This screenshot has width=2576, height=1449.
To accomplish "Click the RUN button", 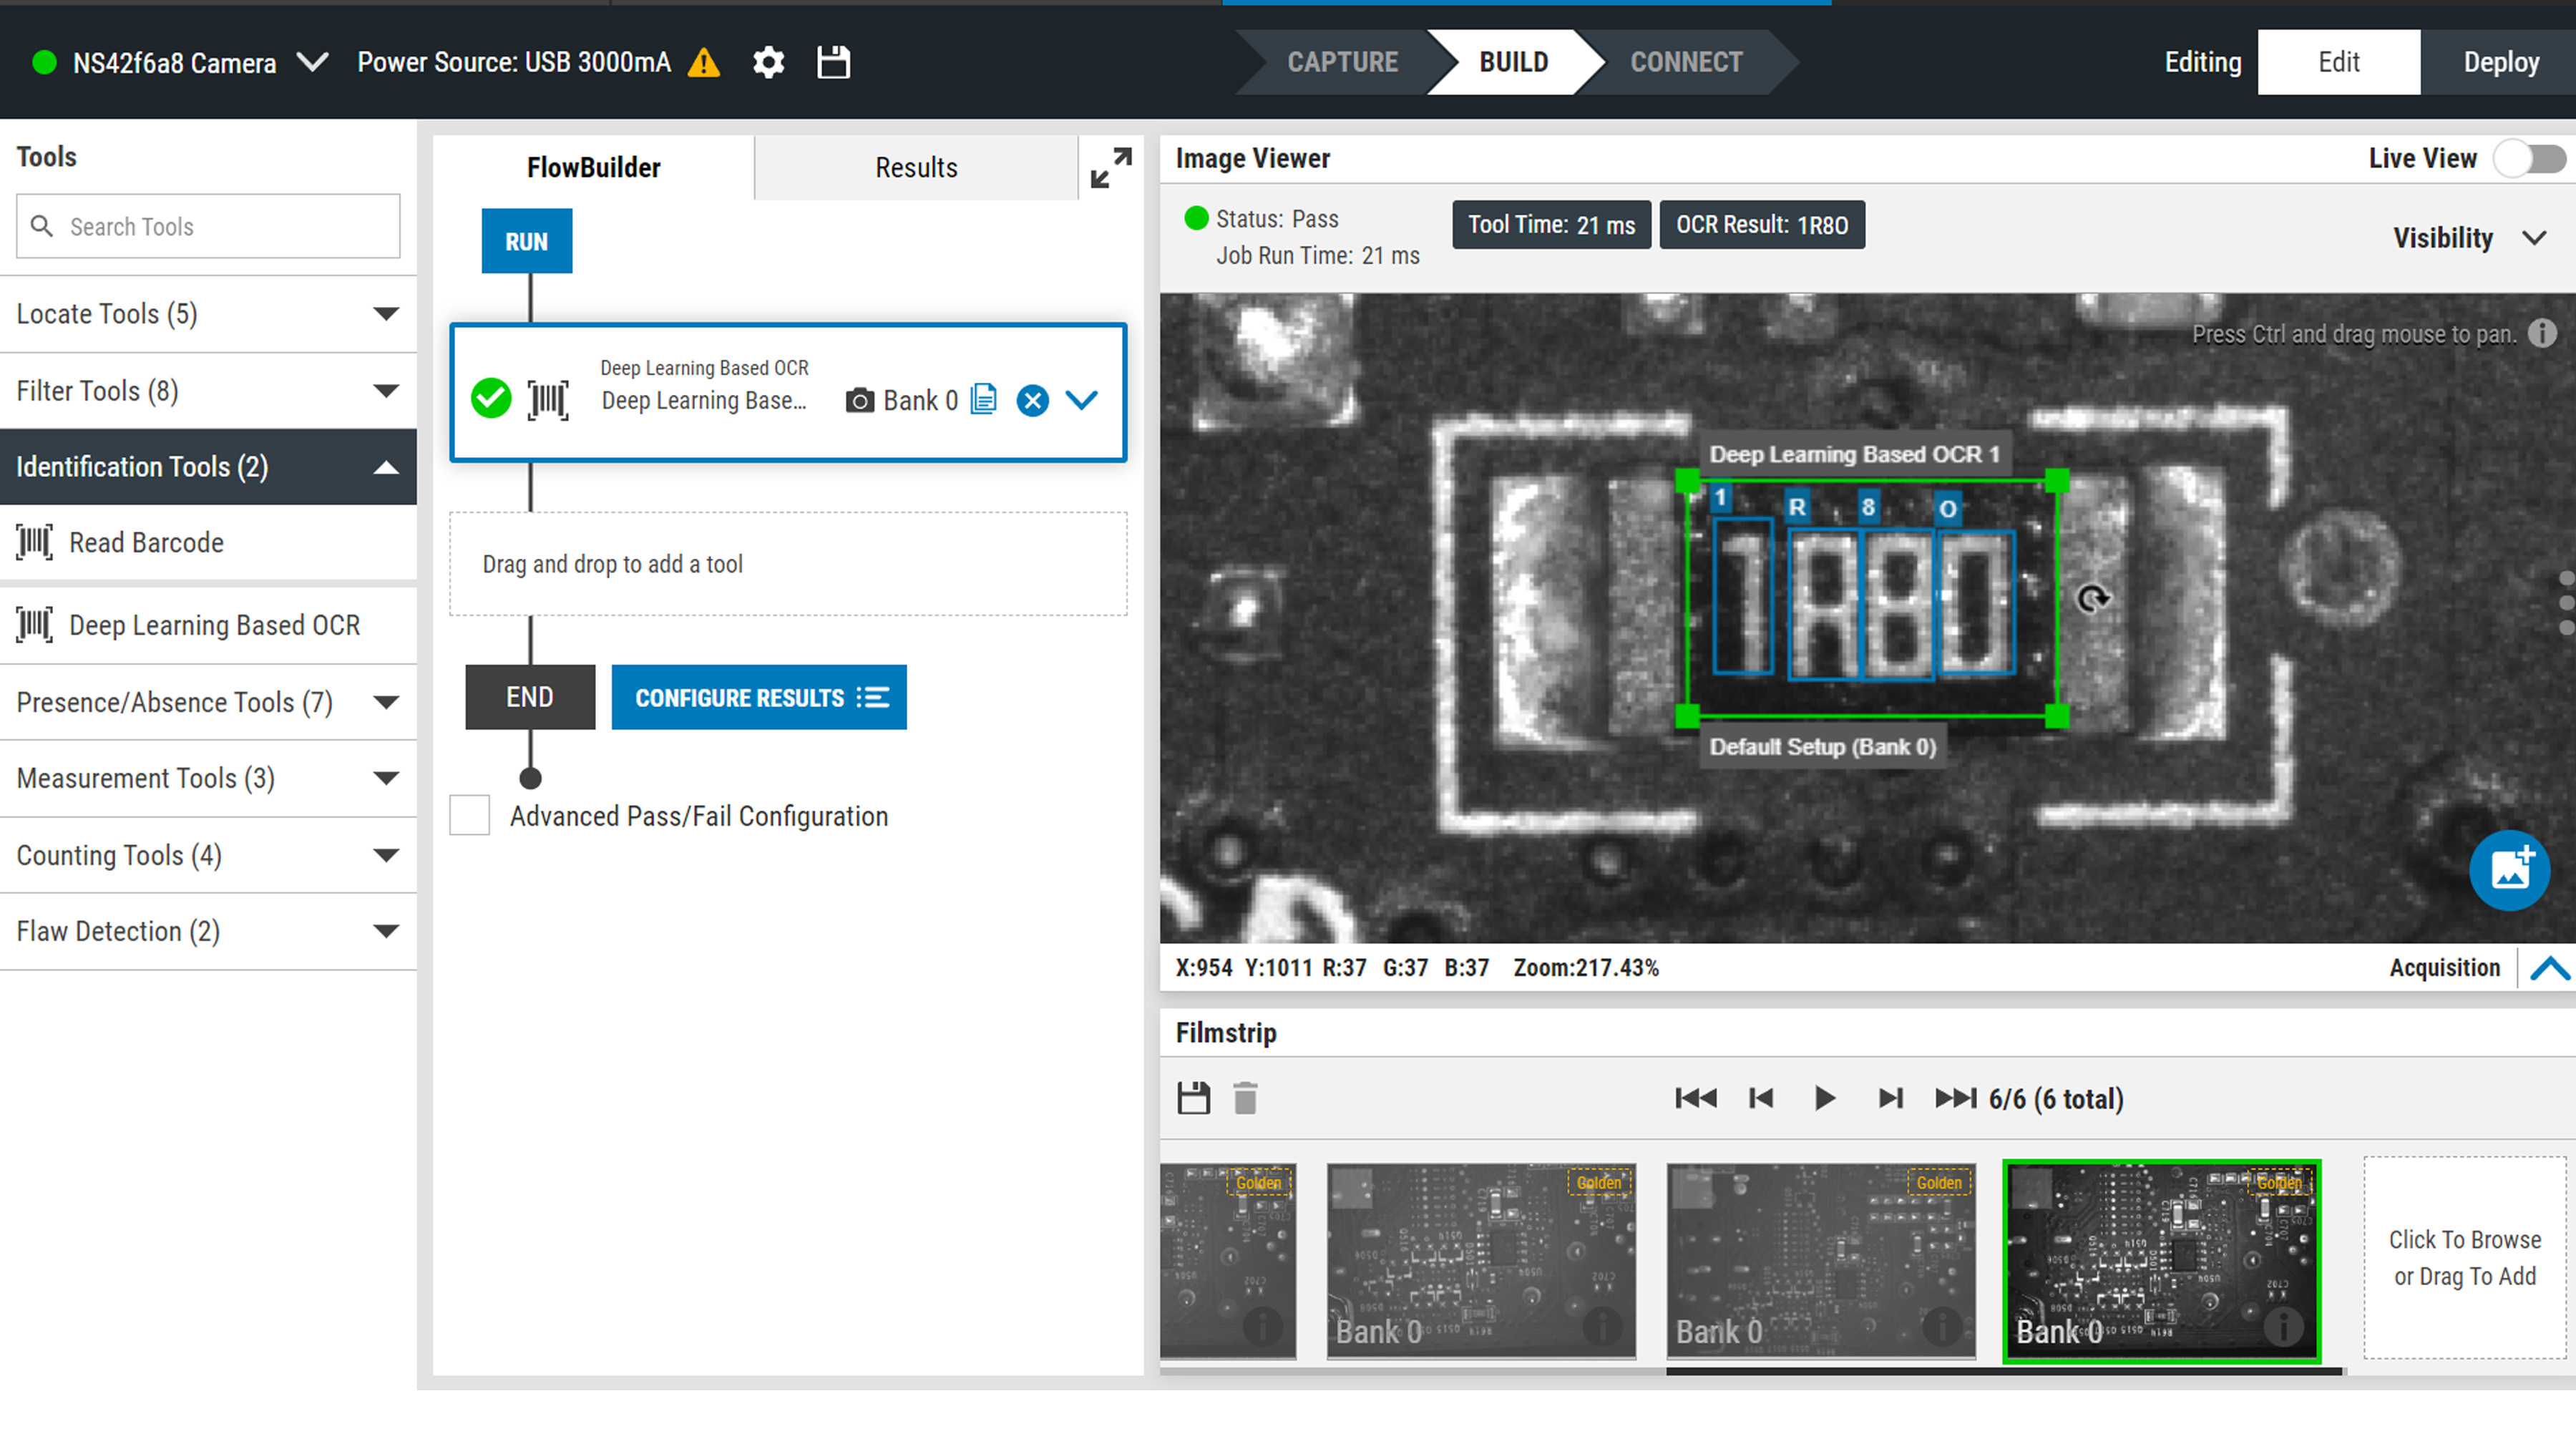I will point(527,240).
